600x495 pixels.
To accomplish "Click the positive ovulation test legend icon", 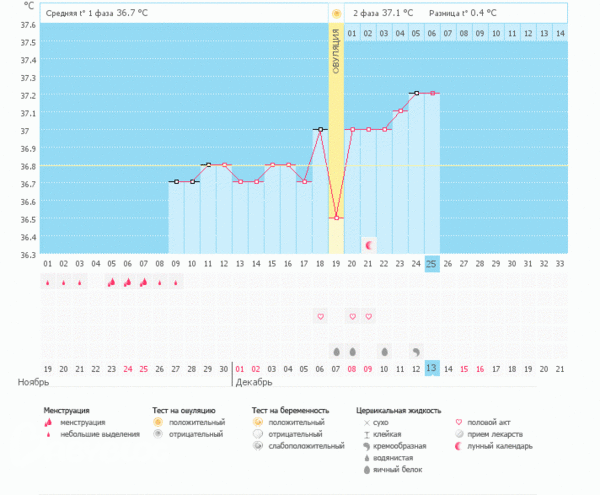I will coord(159,423).
